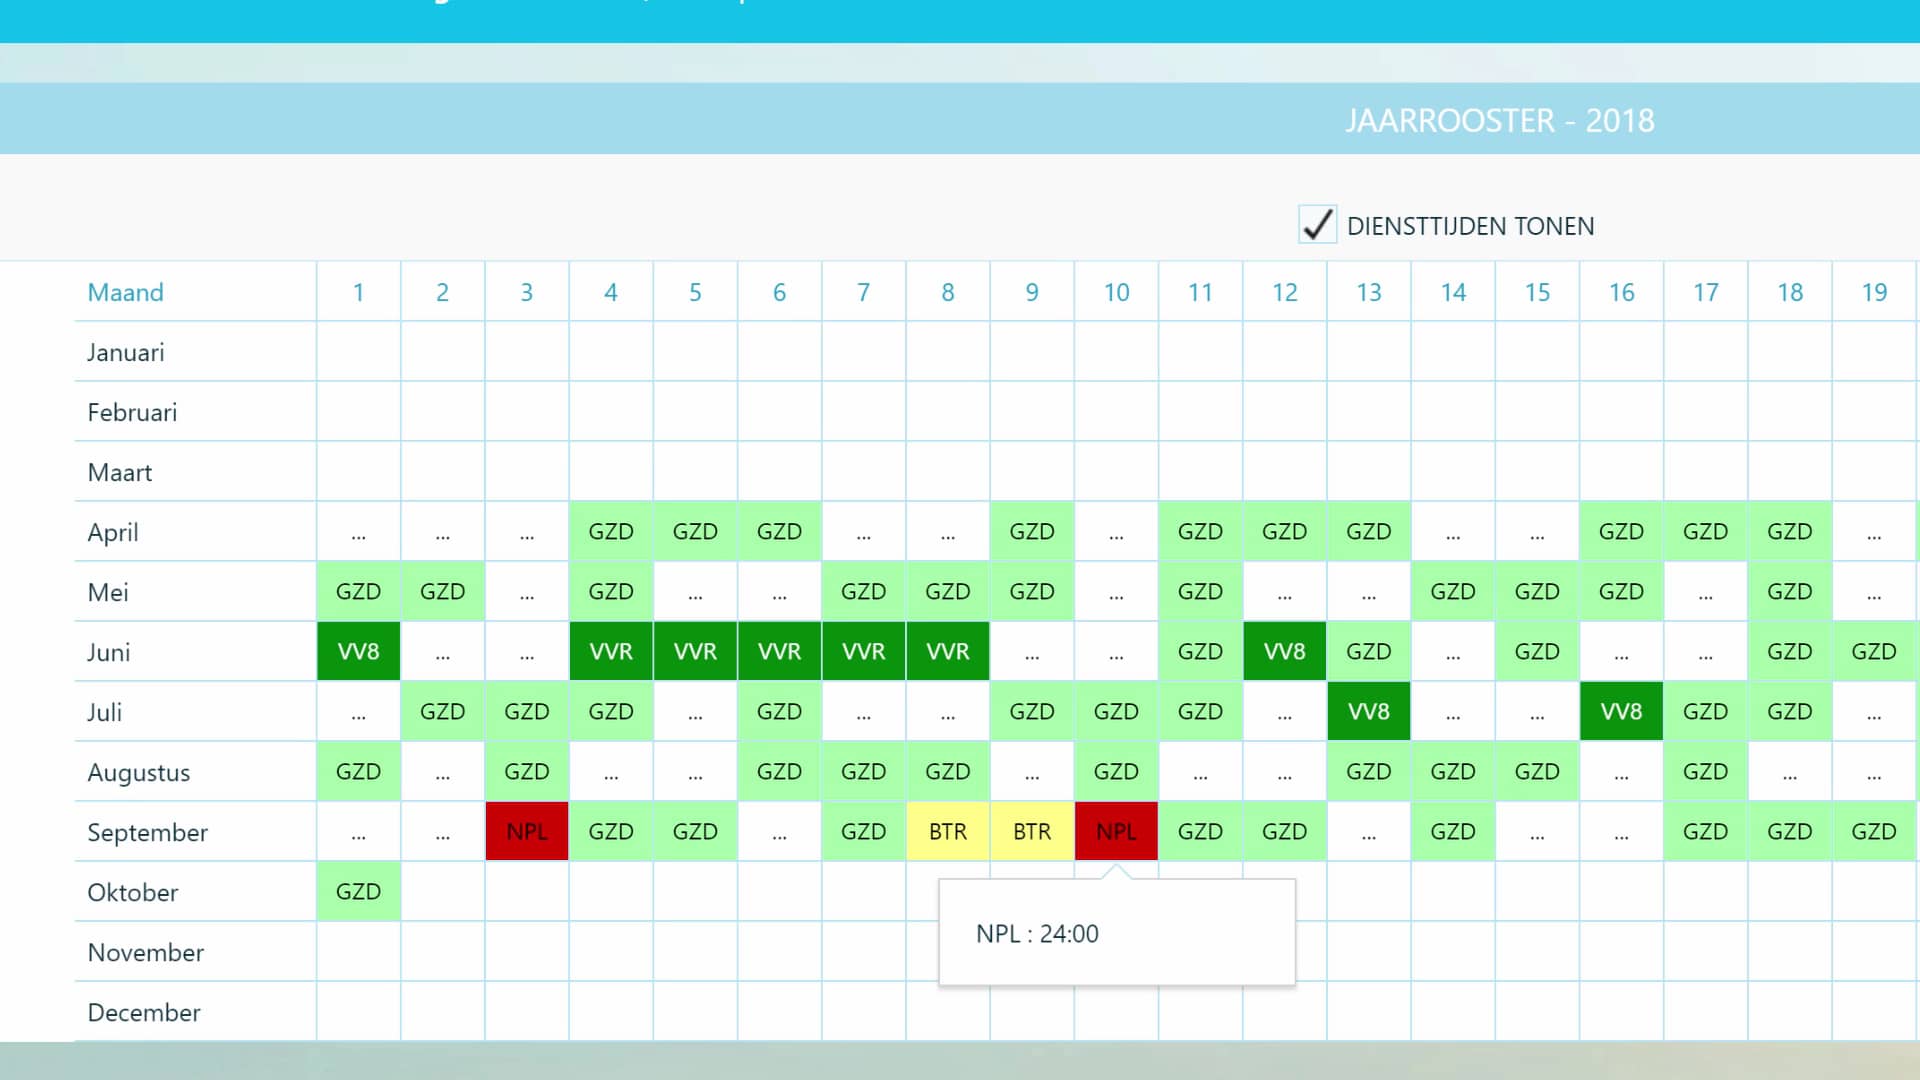Click the BTR shift on September day 9
The width and height of the screenshot is (1920, 1080).
point(1032,831)
